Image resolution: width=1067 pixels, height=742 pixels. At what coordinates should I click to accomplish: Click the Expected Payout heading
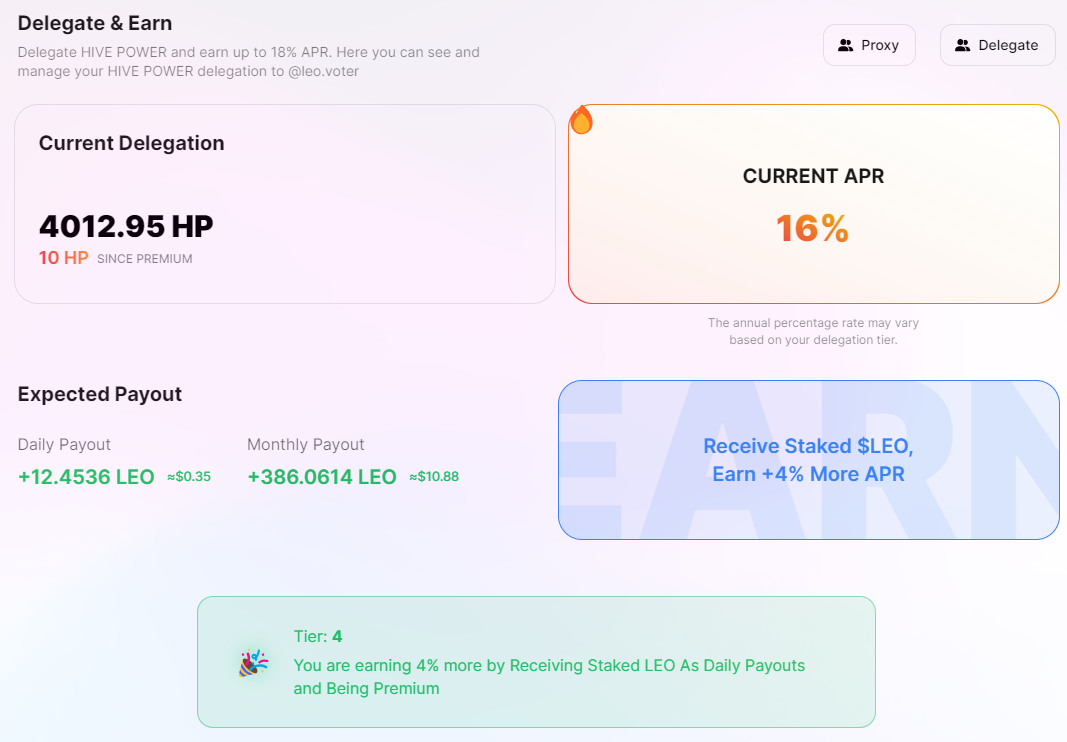pos(100,394)
